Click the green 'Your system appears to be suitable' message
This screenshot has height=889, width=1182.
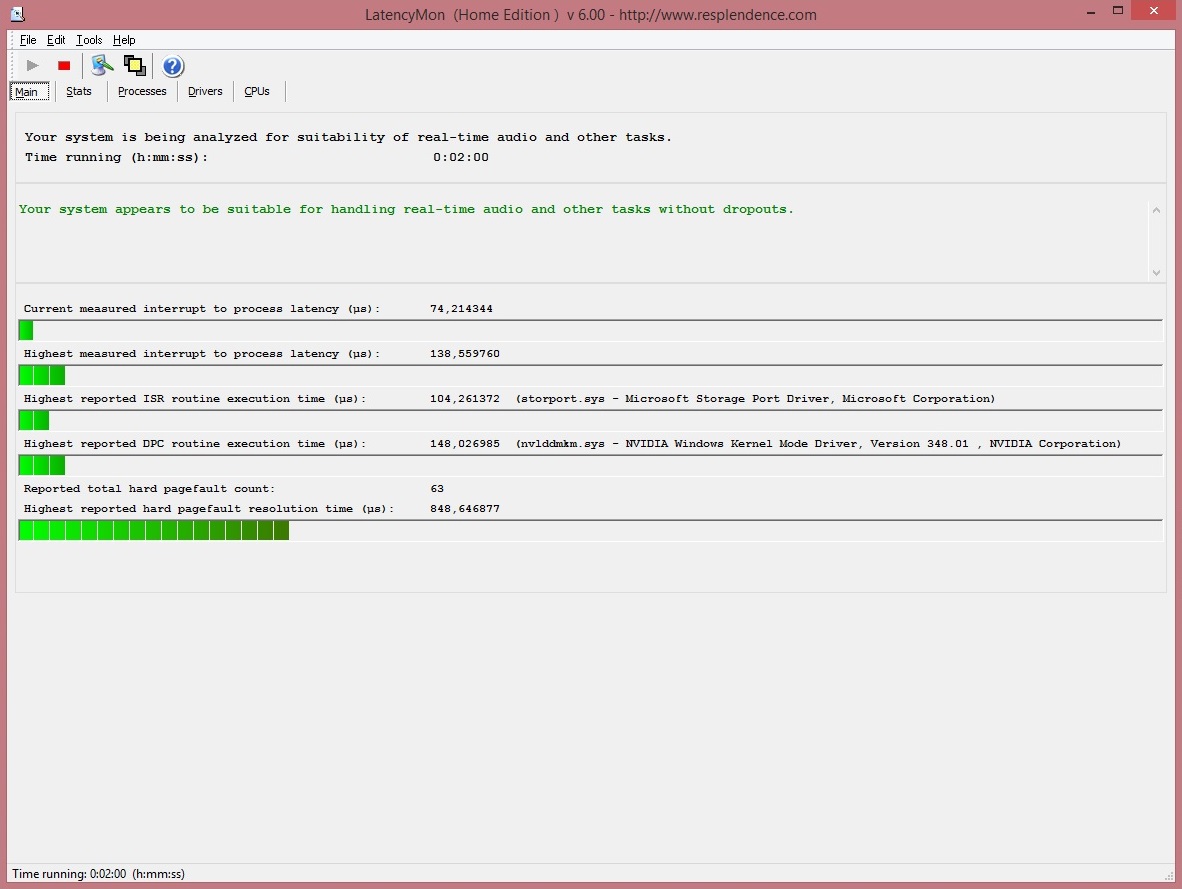(406, 209)
